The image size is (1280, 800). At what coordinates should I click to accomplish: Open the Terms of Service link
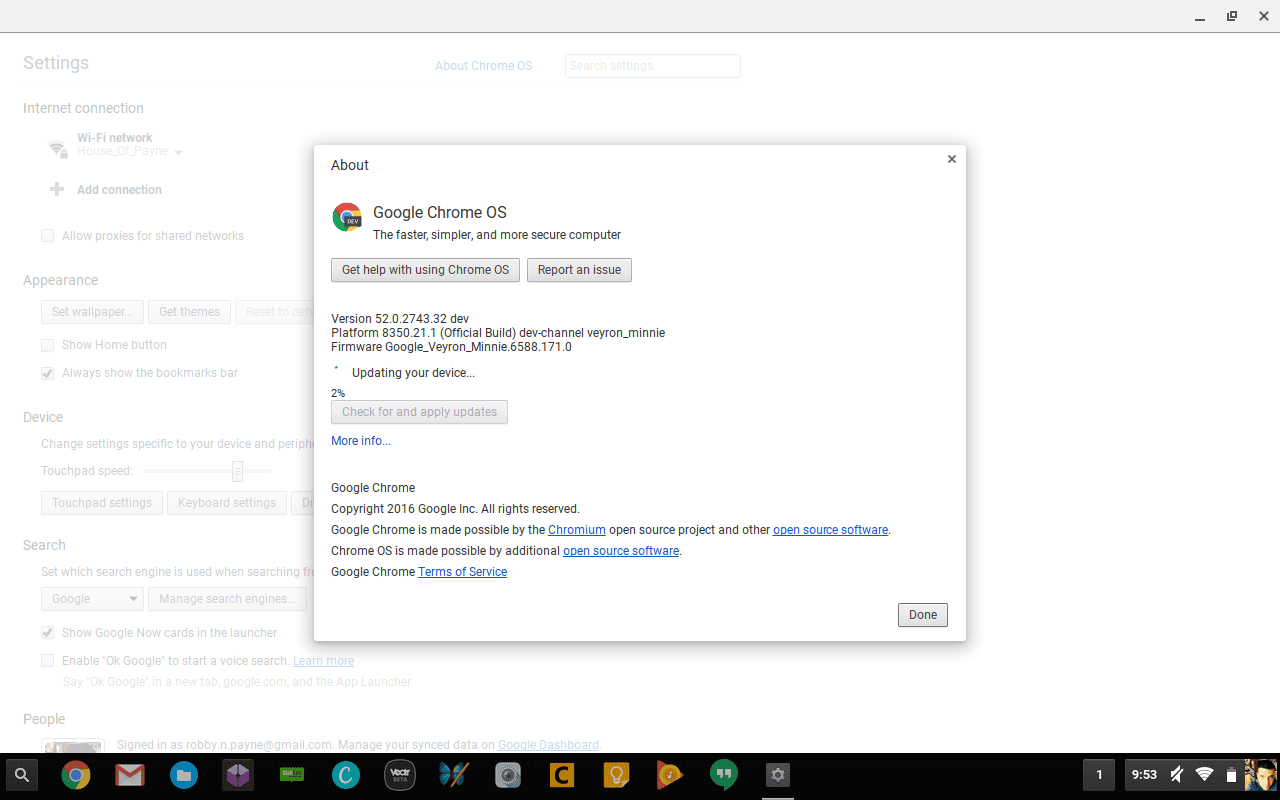462,572
